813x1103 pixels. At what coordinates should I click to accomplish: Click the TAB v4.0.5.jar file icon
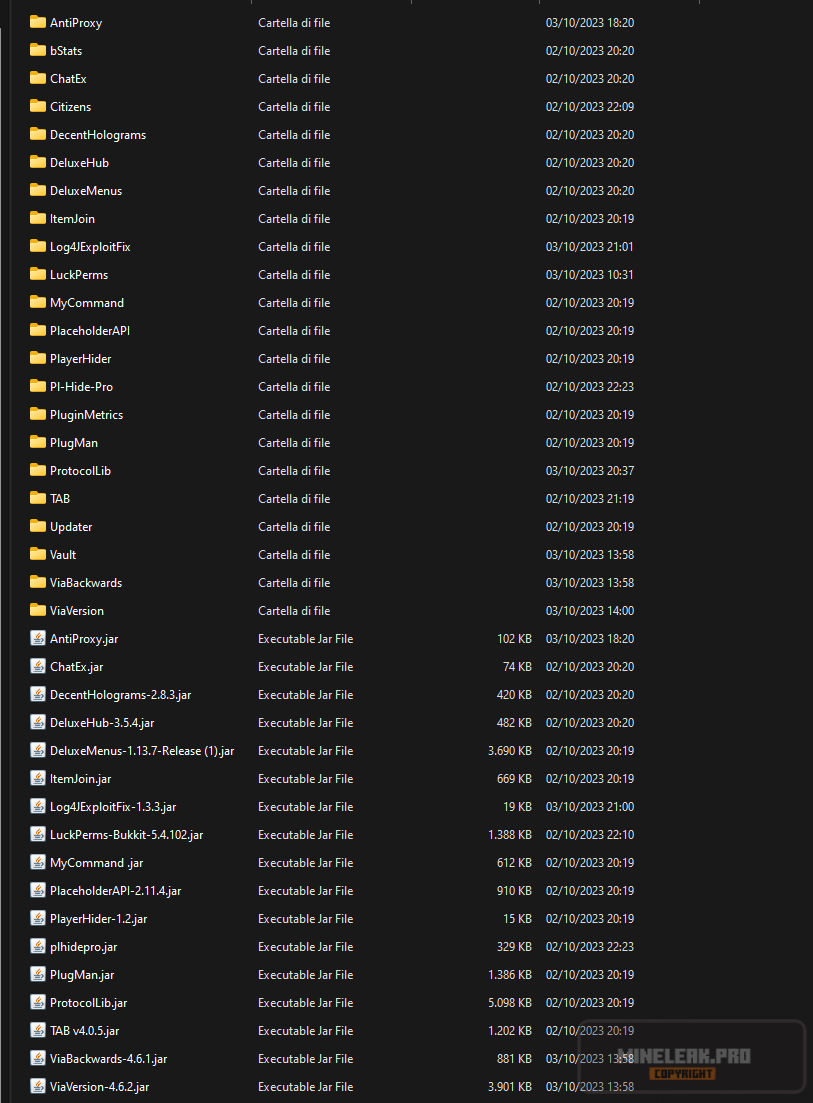(x=38, y=1030)
